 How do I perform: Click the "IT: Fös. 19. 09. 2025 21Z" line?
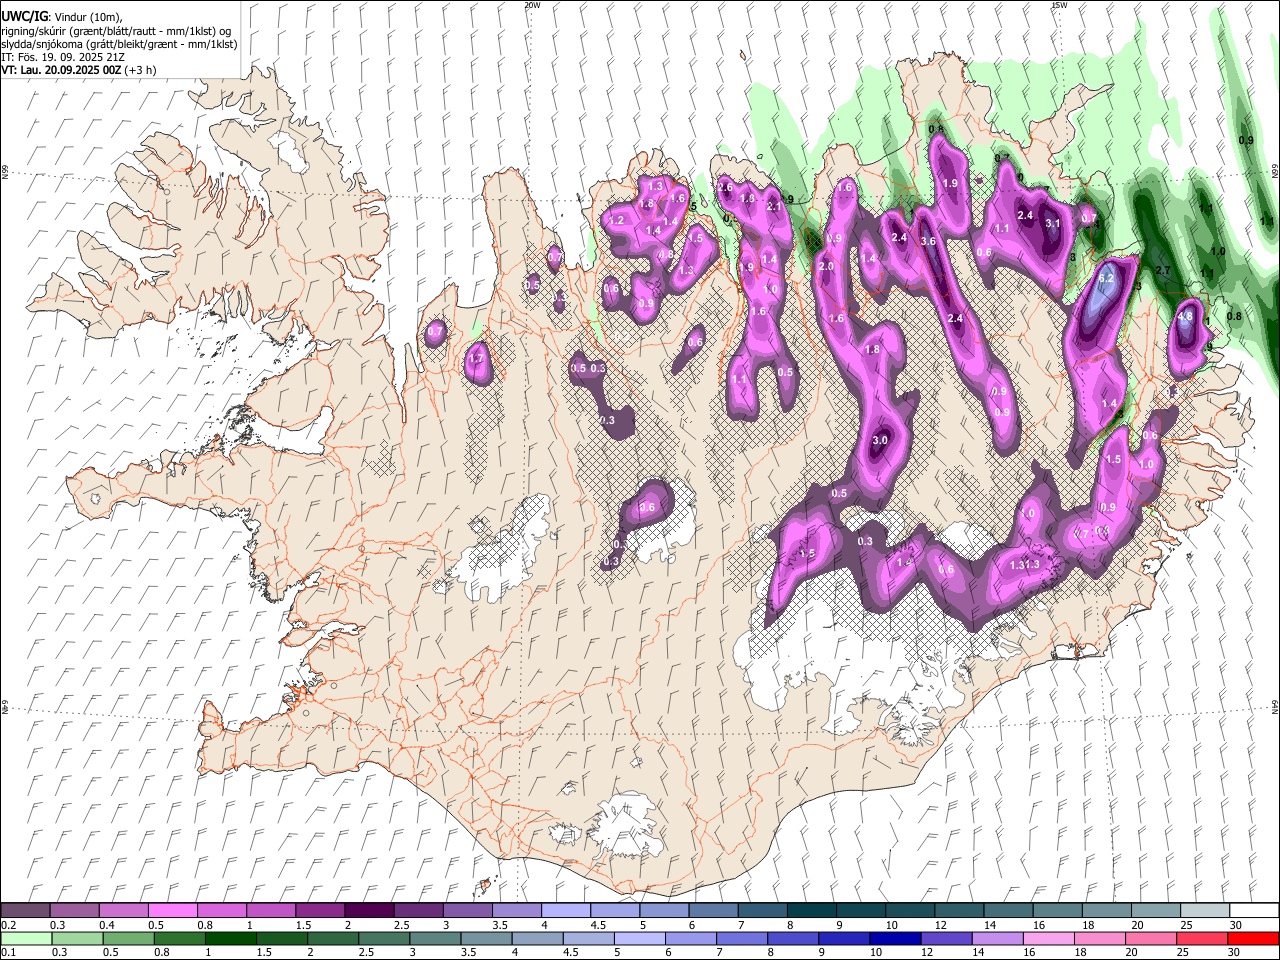click(63, 57)
